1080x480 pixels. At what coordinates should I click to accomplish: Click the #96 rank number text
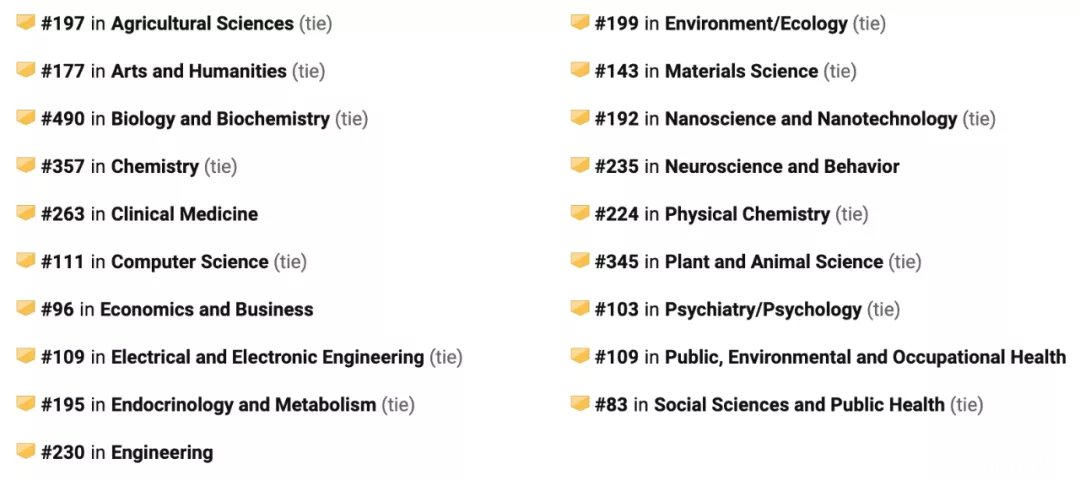coord(57,310)
